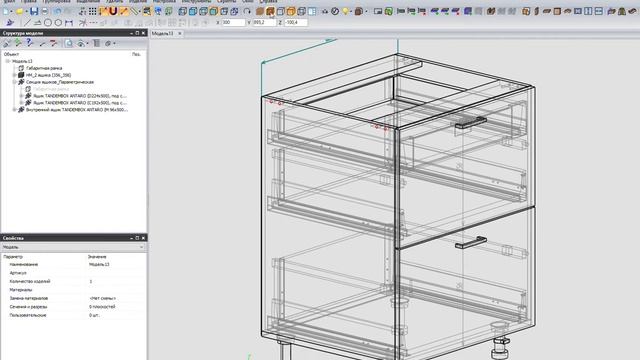
Task: Click the new document icon
Action: pos(7,11)
